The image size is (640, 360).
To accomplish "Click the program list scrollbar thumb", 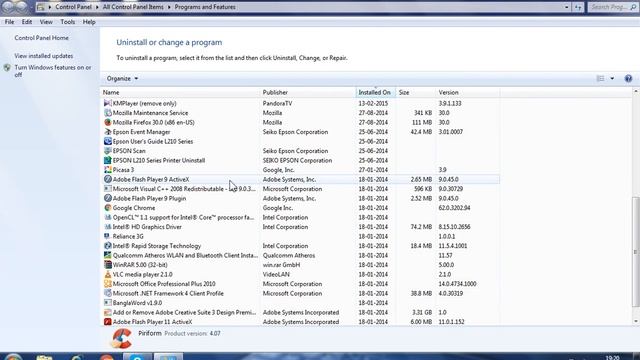I will (636, 251).
